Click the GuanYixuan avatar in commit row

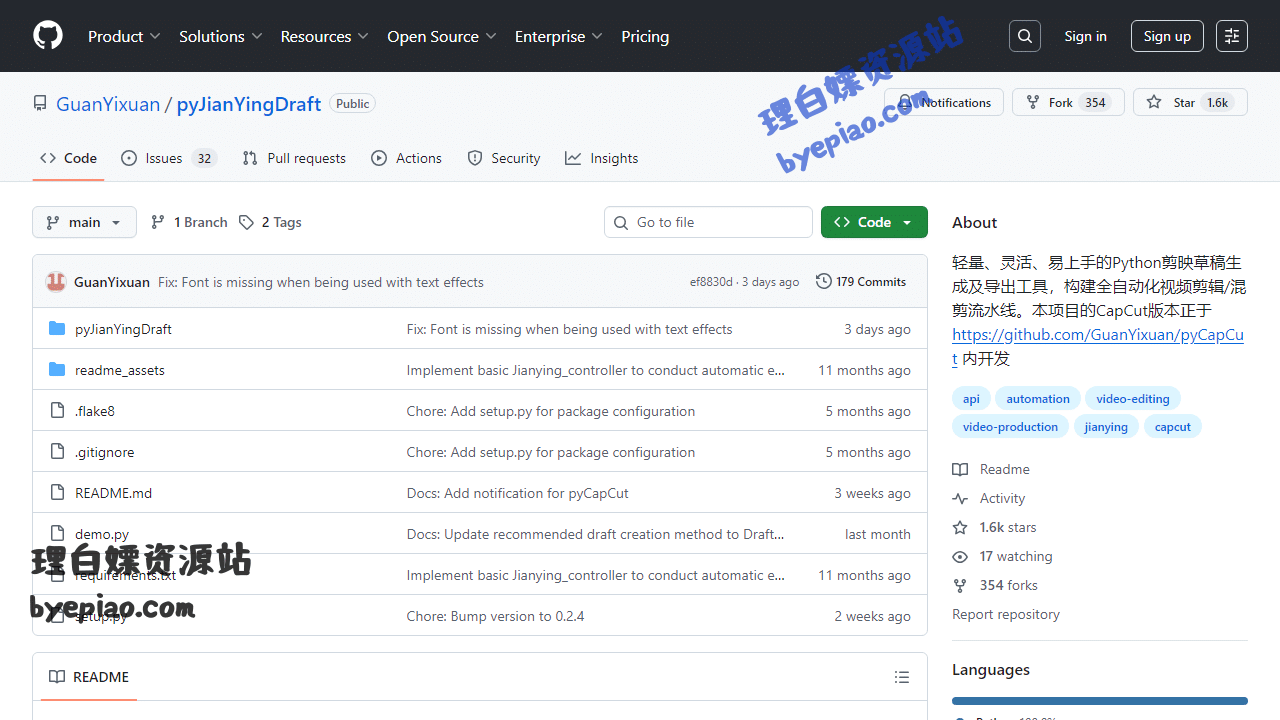pos(56,282)
